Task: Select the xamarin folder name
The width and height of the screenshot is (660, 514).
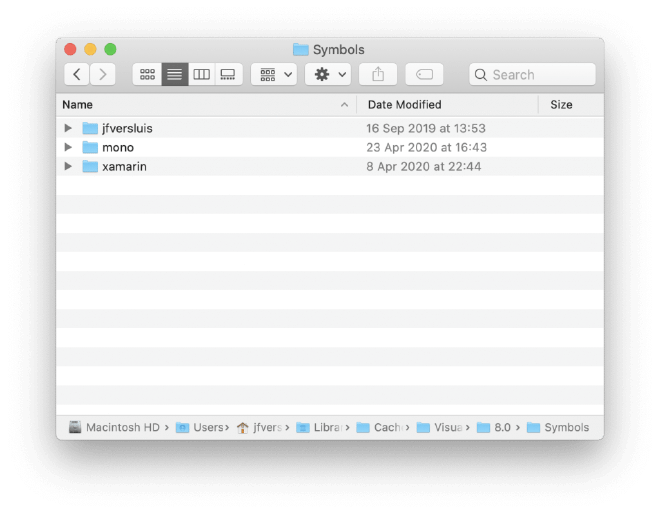Action: coord(124,167)
